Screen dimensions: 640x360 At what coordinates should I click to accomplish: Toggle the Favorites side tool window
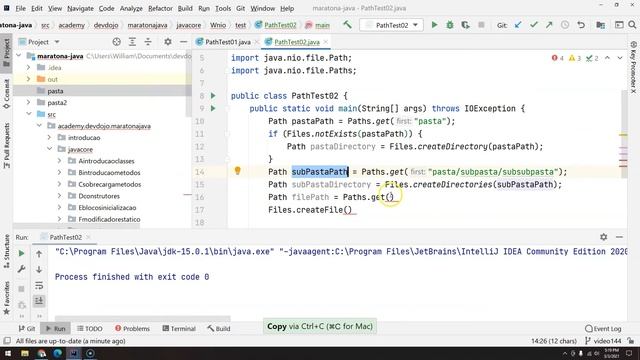click(x=7, y=298)
